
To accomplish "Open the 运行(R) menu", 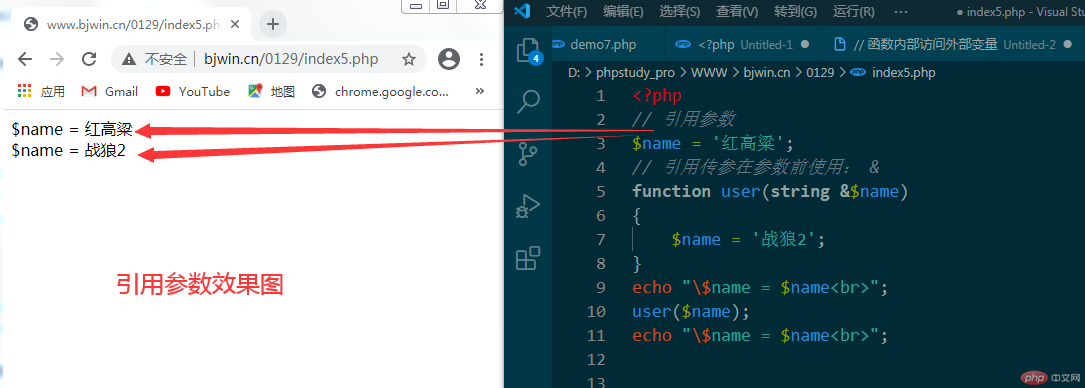I will (853, 12).
